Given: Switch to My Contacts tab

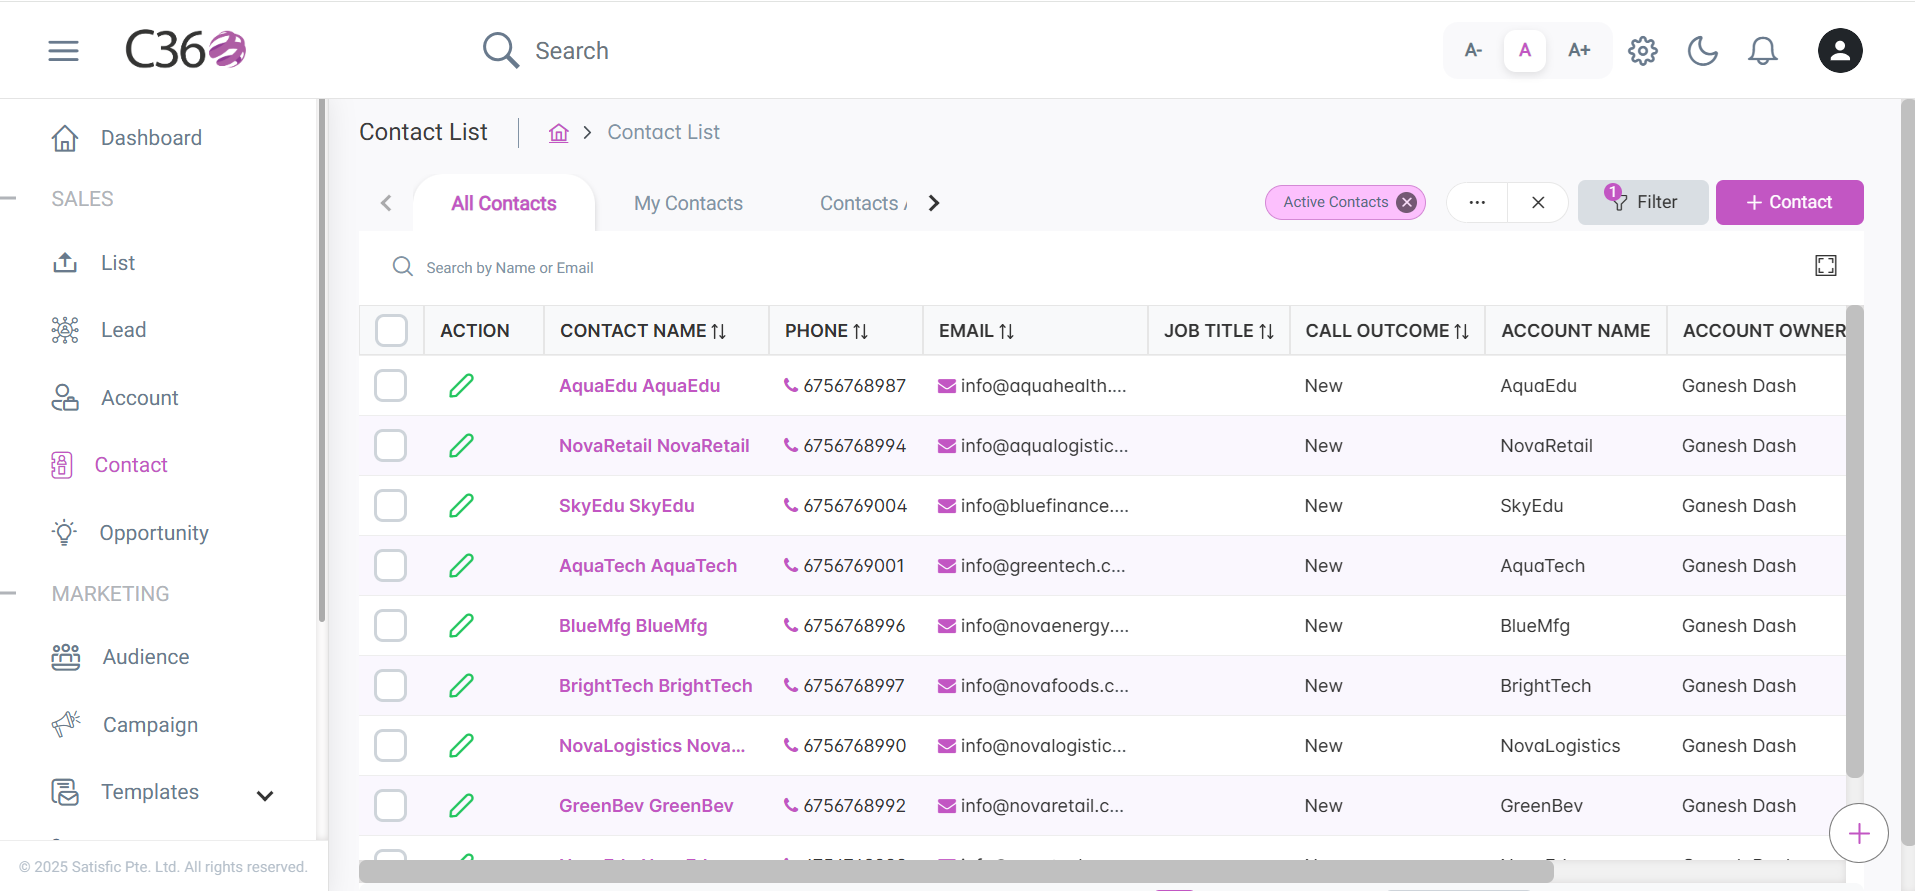Looking at the screenshot, I should (688, 203).
